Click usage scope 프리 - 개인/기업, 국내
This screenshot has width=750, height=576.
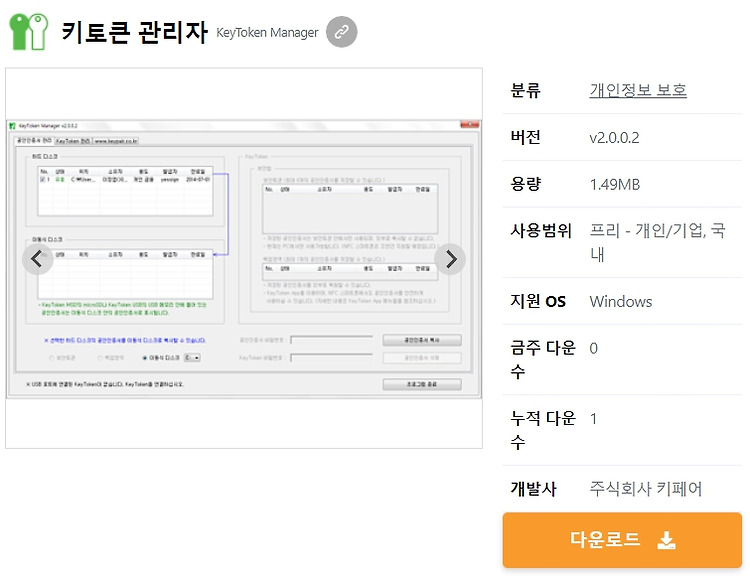[x=657, y=242]
